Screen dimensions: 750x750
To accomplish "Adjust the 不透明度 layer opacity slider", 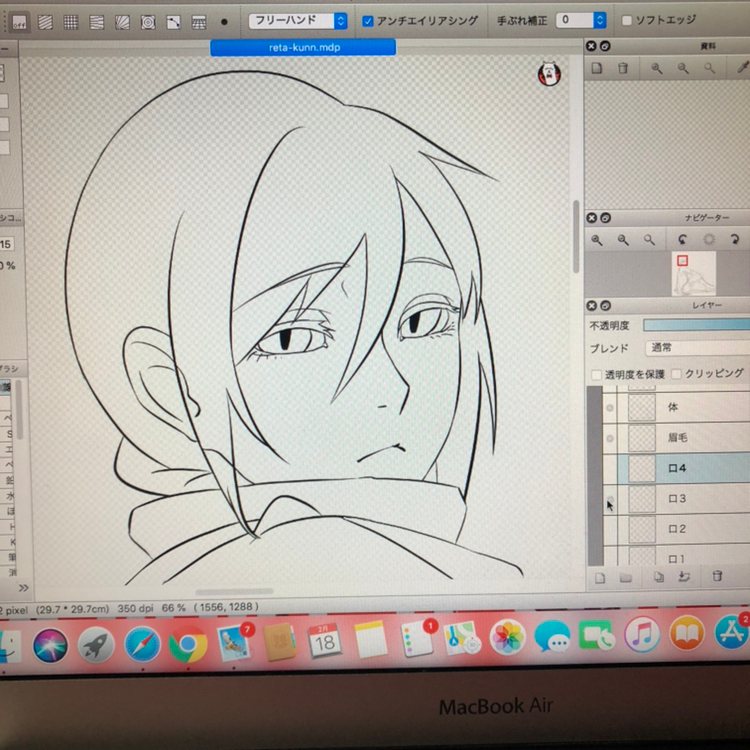I will tap(696, 325).
